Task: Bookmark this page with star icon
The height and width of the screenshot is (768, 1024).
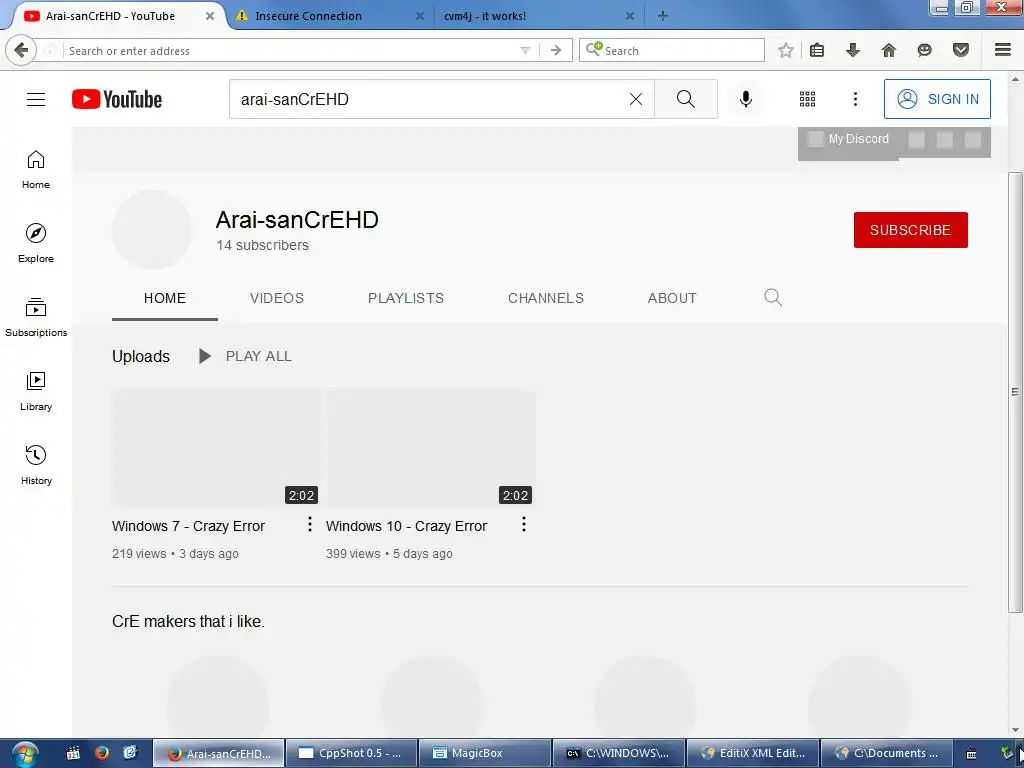Action: (x=786, y=50)
